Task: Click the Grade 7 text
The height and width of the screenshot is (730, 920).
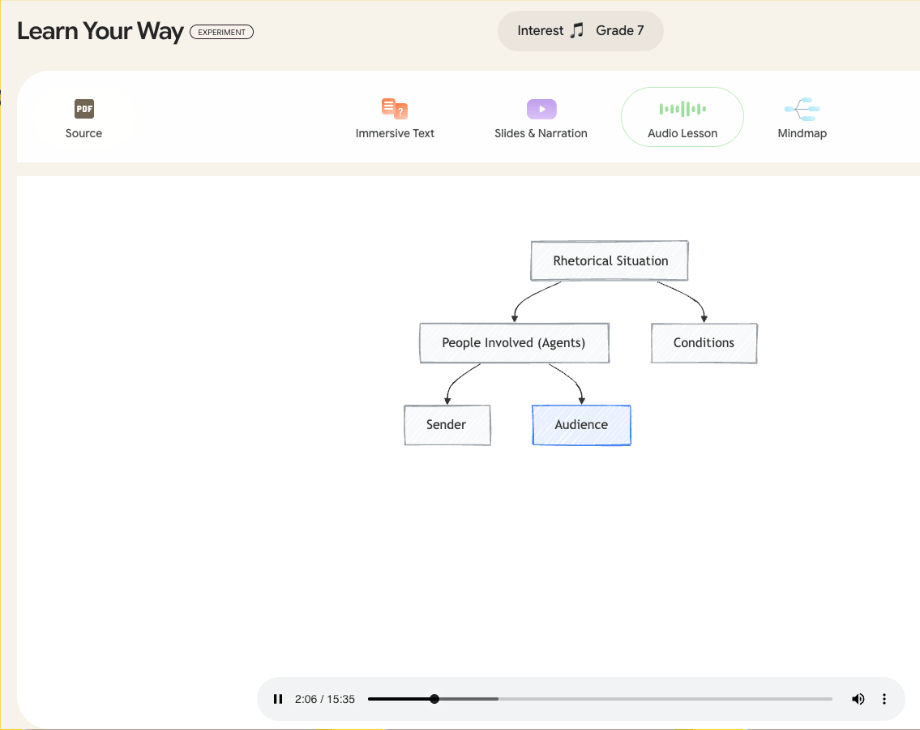Action: point(620,31)
